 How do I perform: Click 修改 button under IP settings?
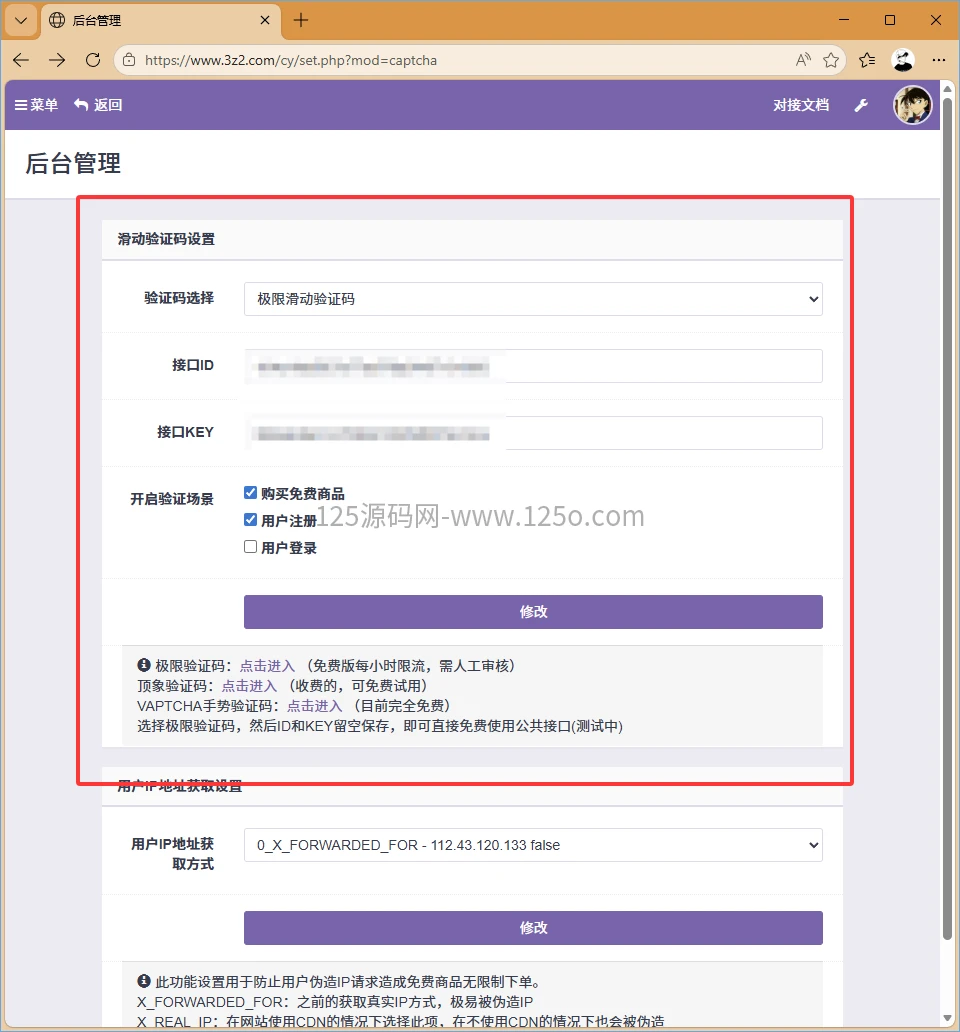533,928
